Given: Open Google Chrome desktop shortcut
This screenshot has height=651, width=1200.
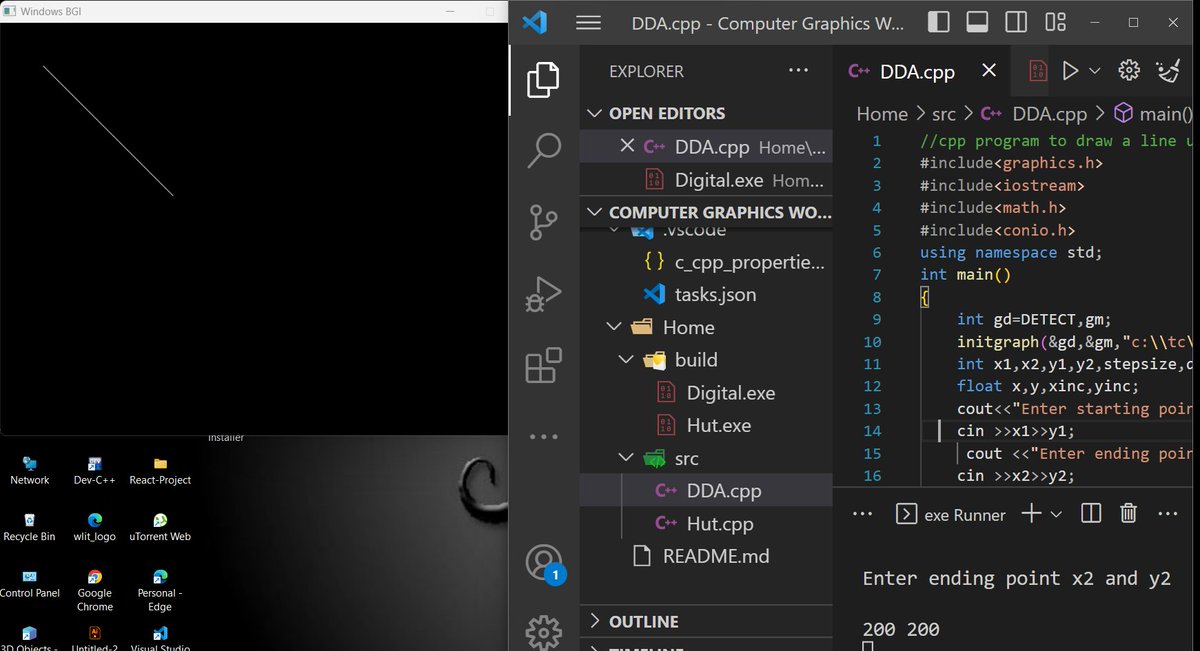Looking at the screenshot, I should coord(94,590).
